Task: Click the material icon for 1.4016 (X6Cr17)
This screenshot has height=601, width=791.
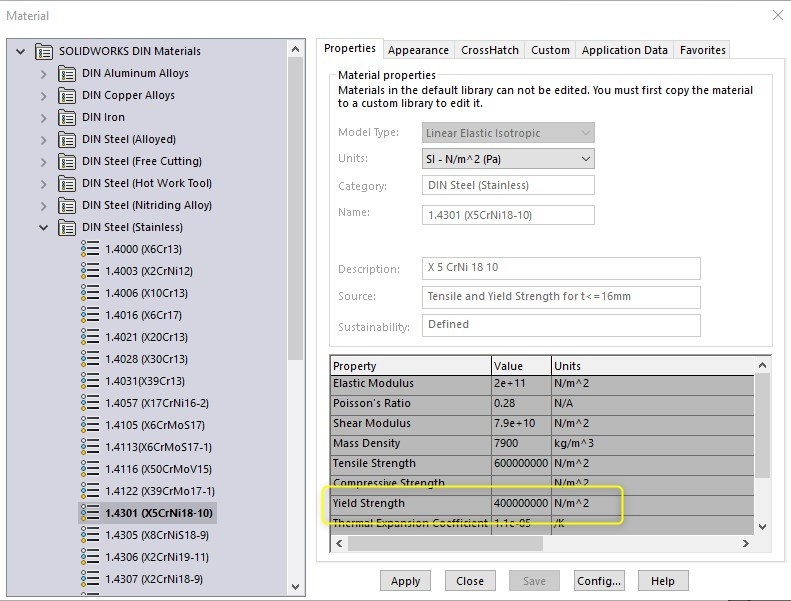Action: point(90,315)
